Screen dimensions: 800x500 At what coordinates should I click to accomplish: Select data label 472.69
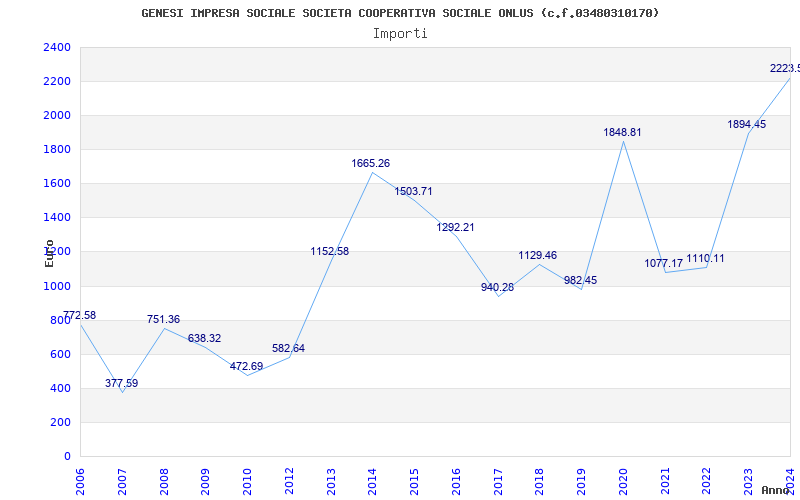(246, 366)
